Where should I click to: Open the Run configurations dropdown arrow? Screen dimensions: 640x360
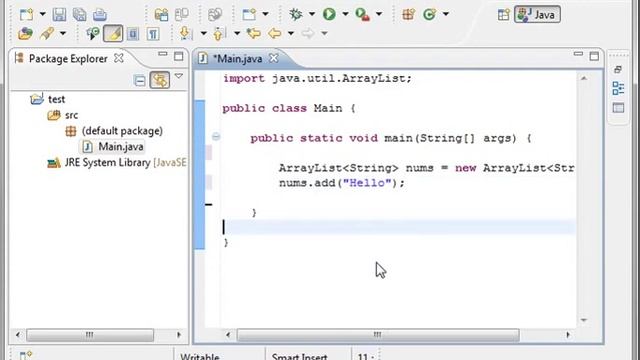(345, 14)
